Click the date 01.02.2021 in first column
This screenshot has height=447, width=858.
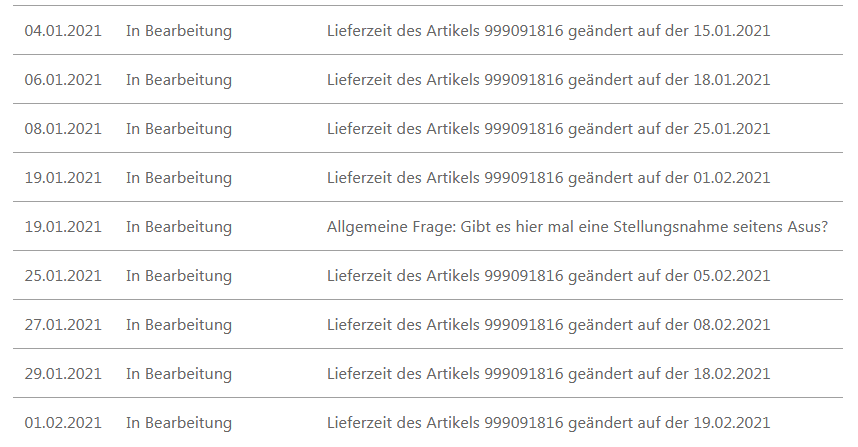[x=63, y=423]
